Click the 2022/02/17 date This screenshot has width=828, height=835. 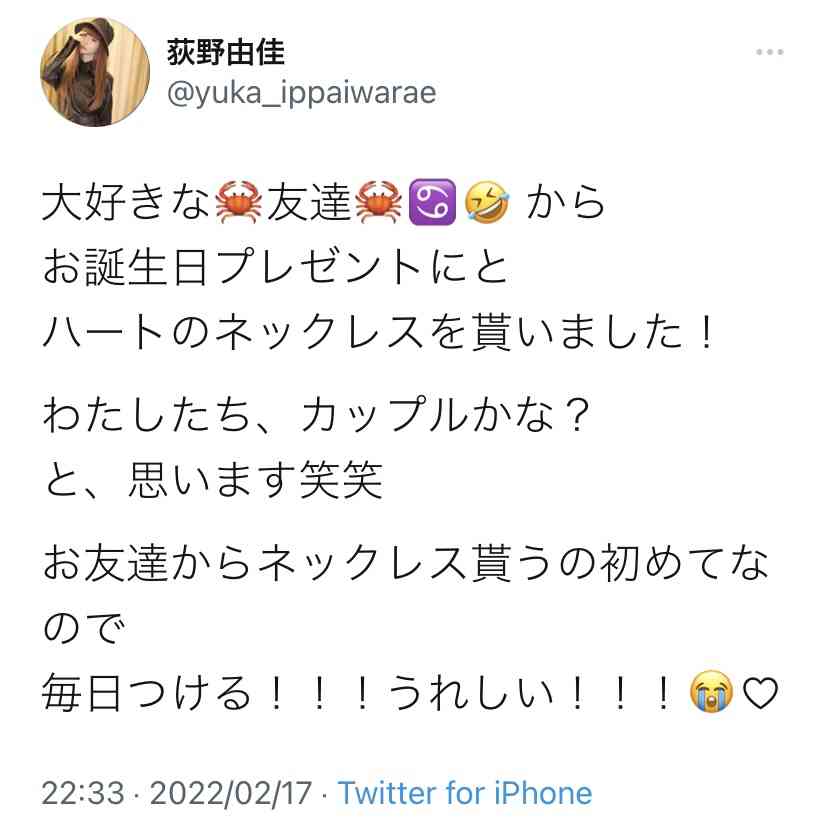[231, 793]
